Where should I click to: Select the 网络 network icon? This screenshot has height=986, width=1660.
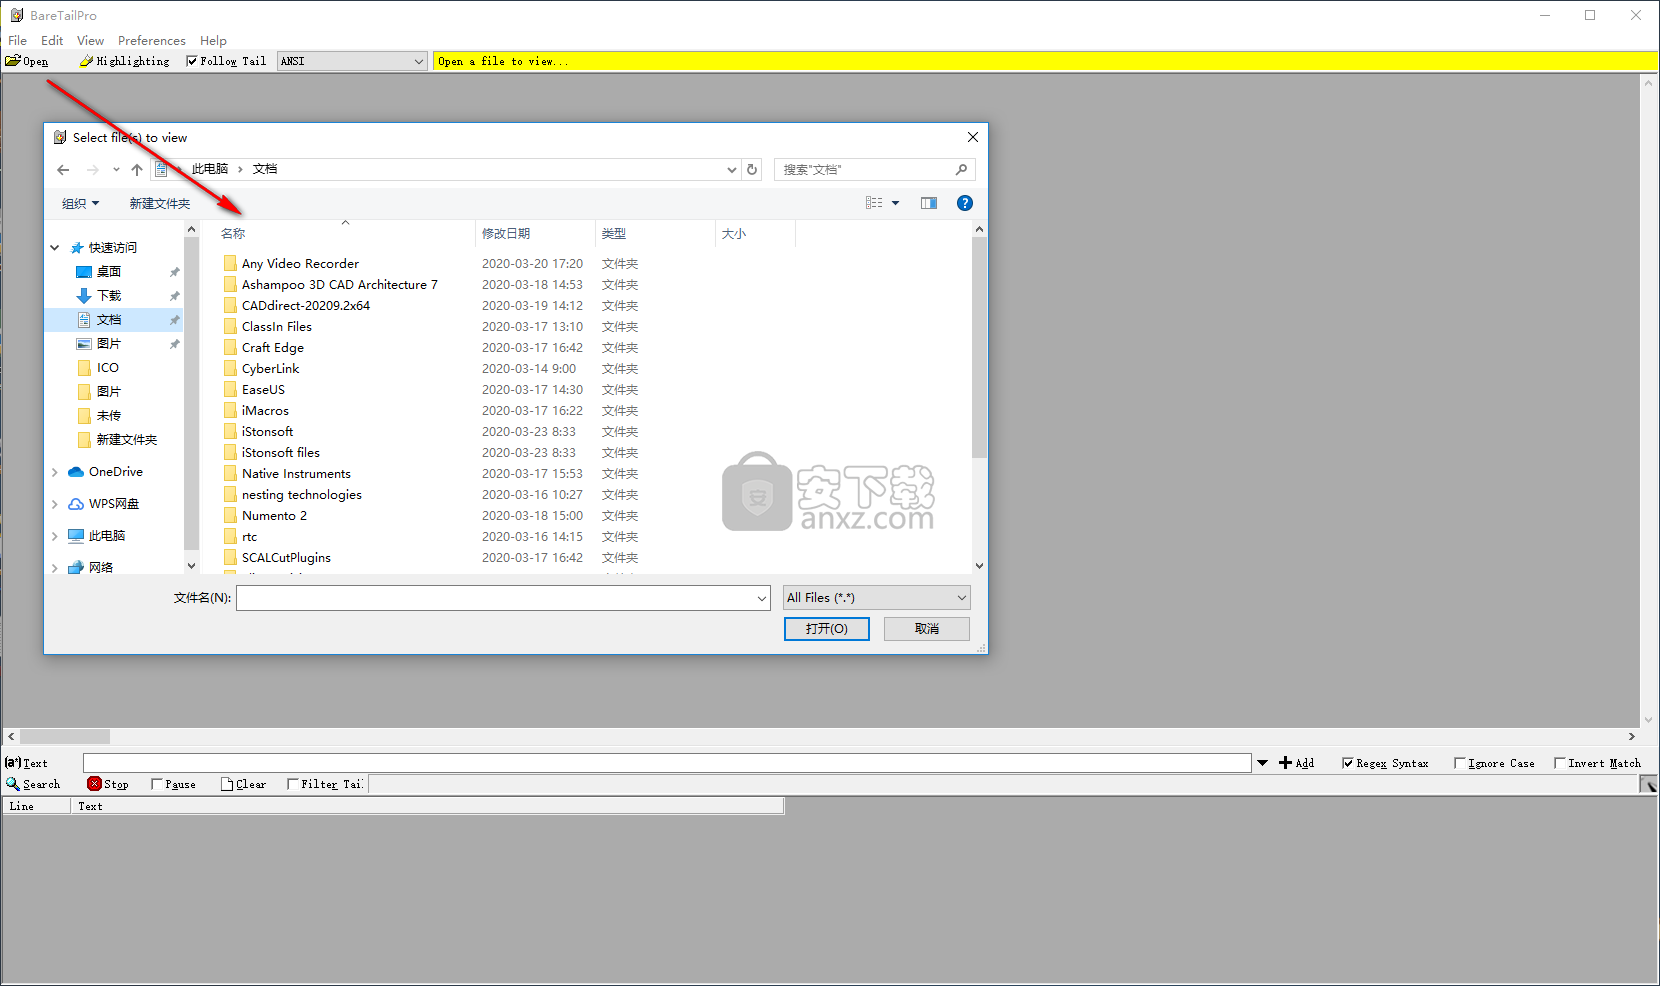click(76, 567)
